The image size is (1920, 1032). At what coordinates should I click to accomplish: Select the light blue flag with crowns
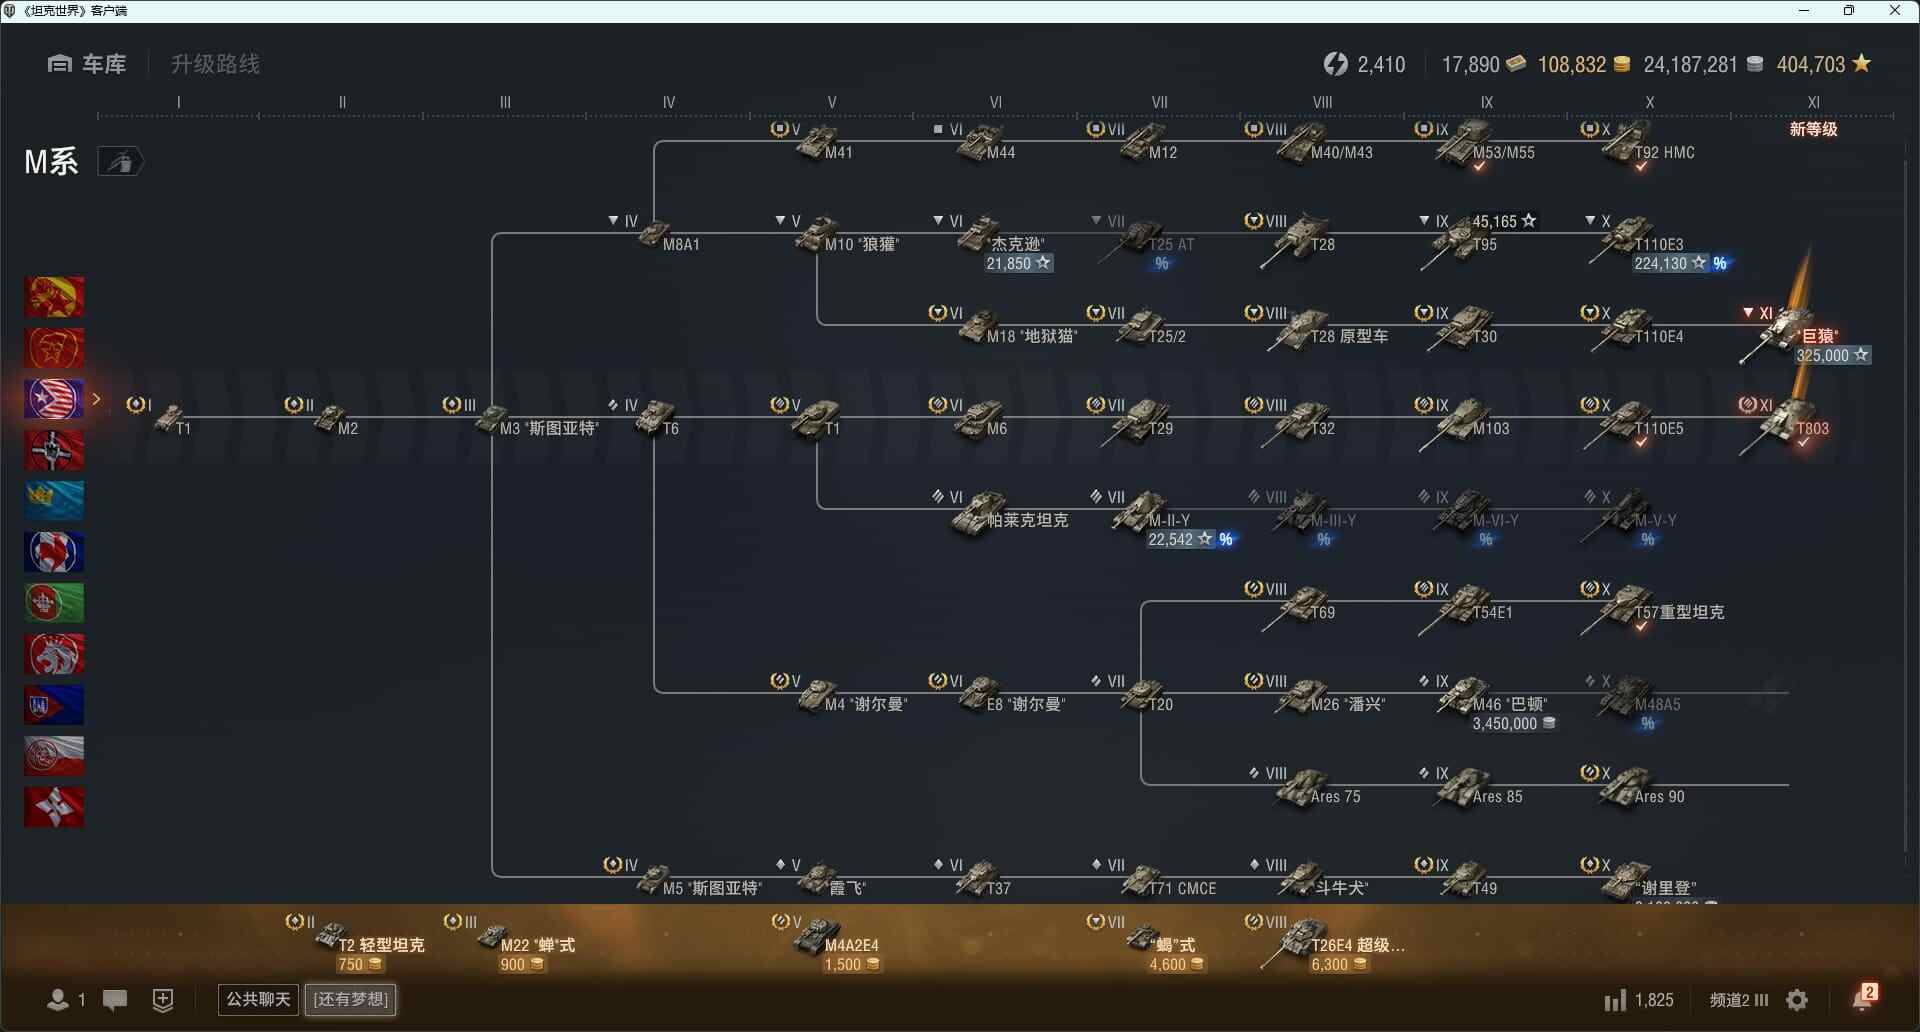(x=54, y=501)
